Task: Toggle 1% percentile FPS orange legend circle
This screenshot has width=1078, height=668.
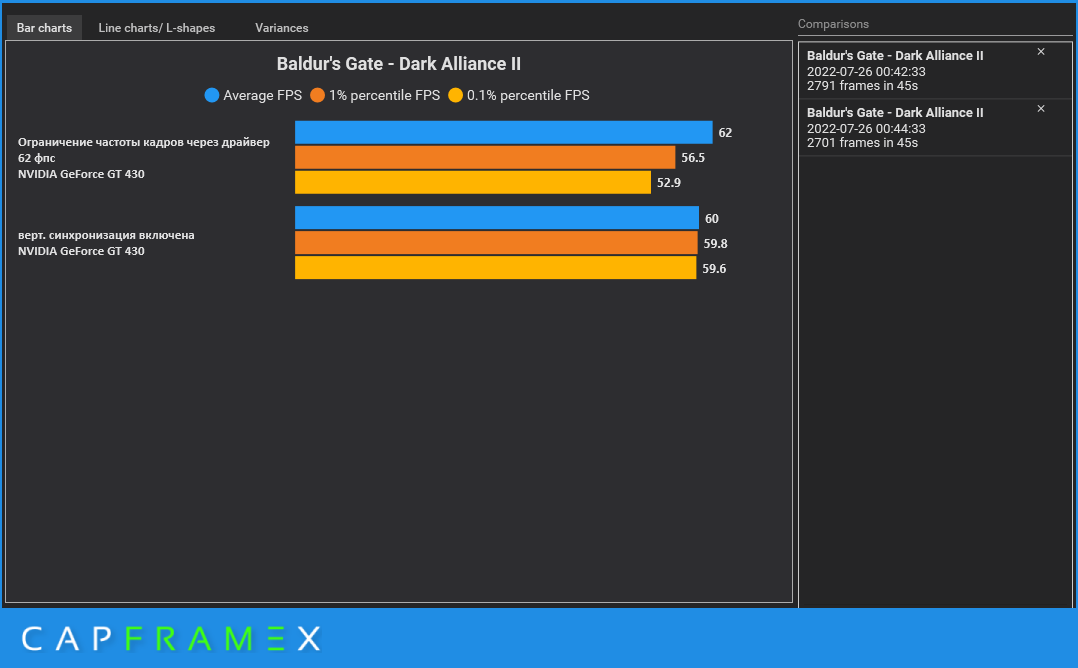Action: [317, 96]
